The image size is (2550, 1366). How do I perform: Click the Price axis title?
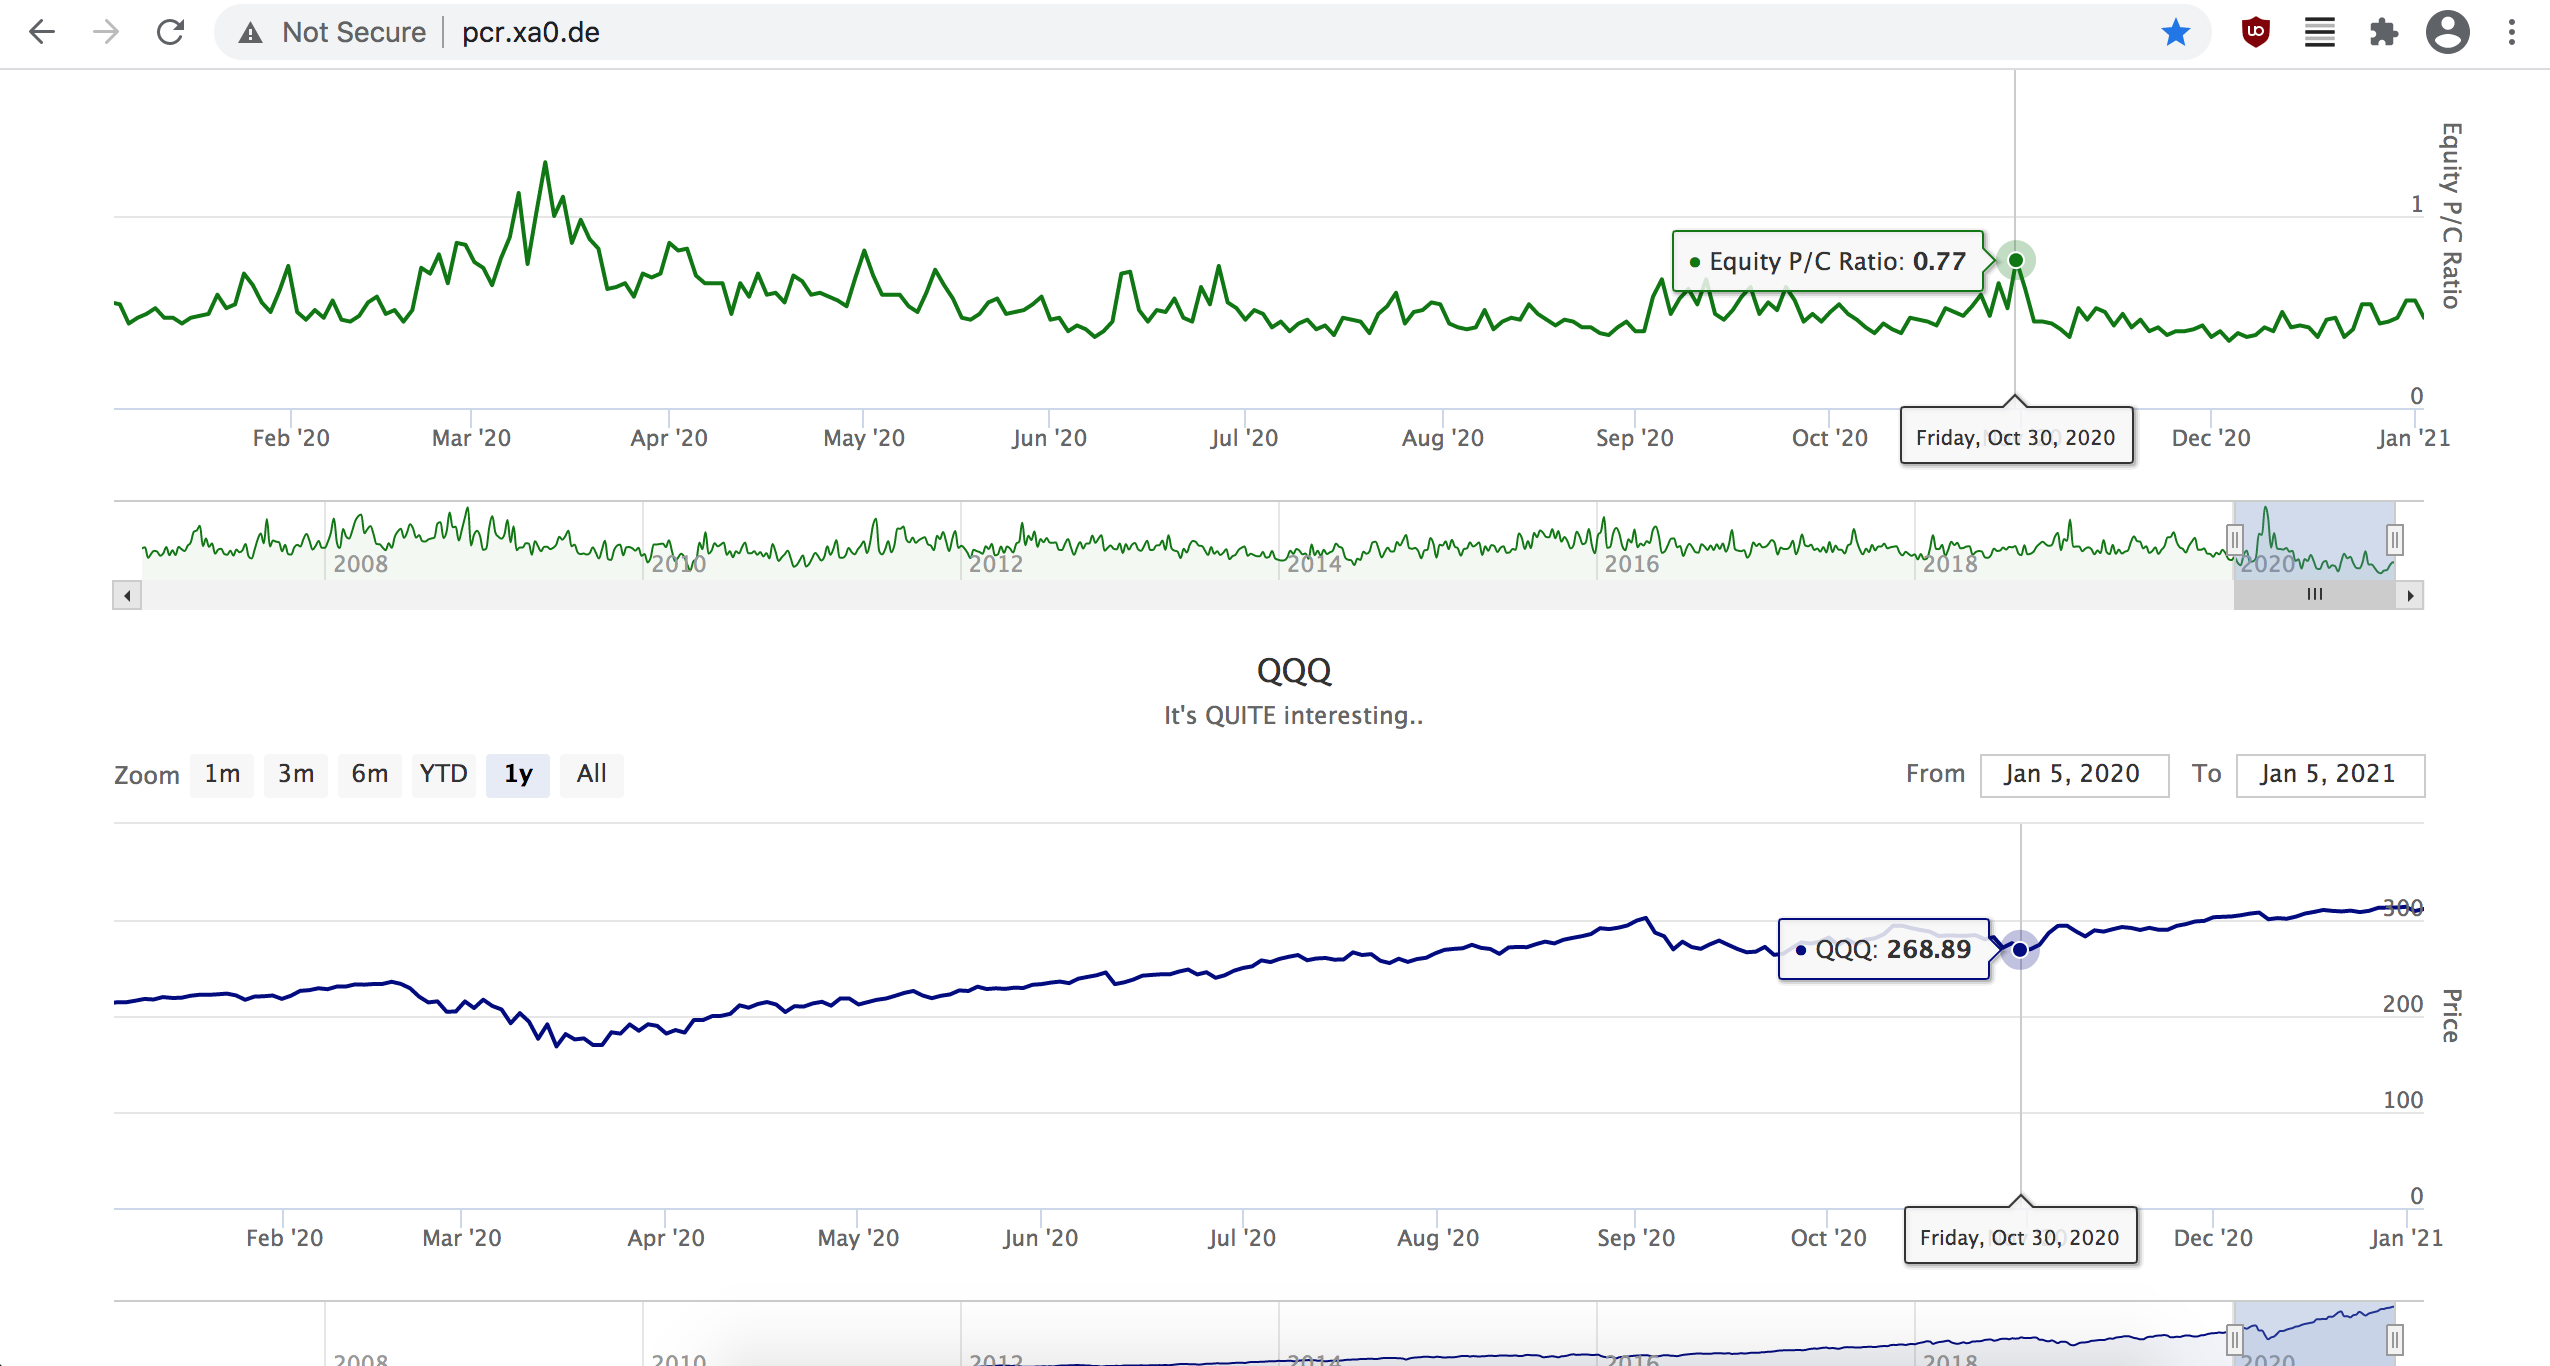(x=2451, y=1016)
